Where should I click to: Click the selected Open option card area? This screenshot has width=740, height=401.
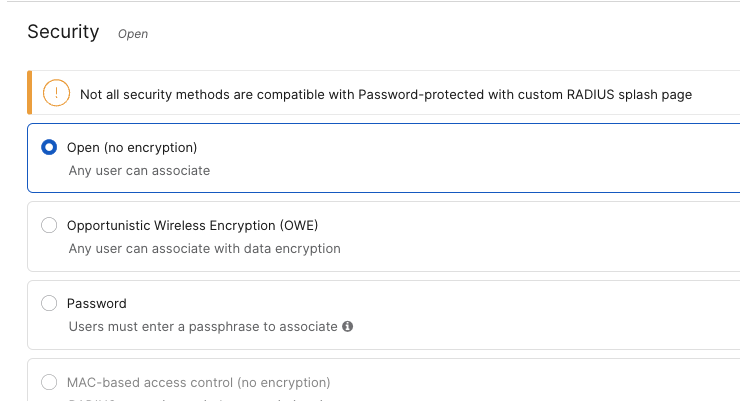tap(384, 158)
